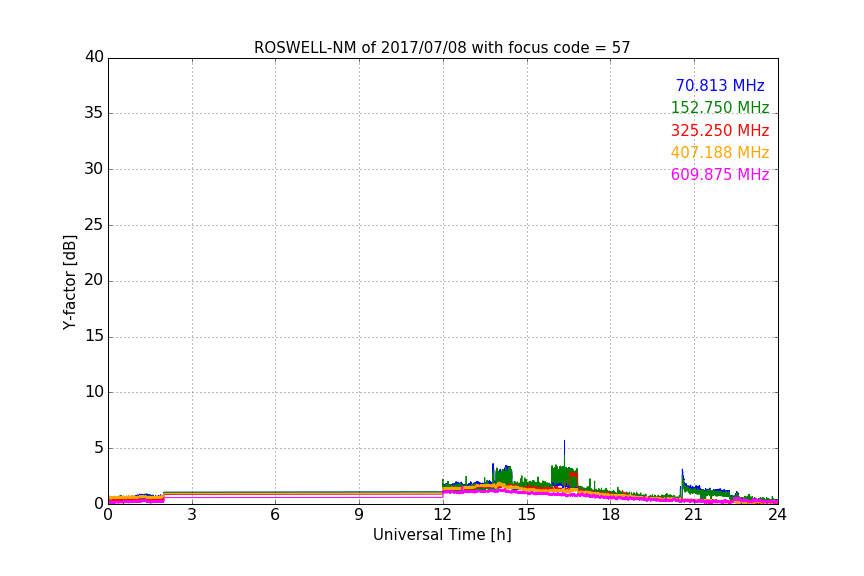Click the plot title ROSWELL-NM of 2017/07/08
Screen dimensions: 864x576
click(442, 48)
